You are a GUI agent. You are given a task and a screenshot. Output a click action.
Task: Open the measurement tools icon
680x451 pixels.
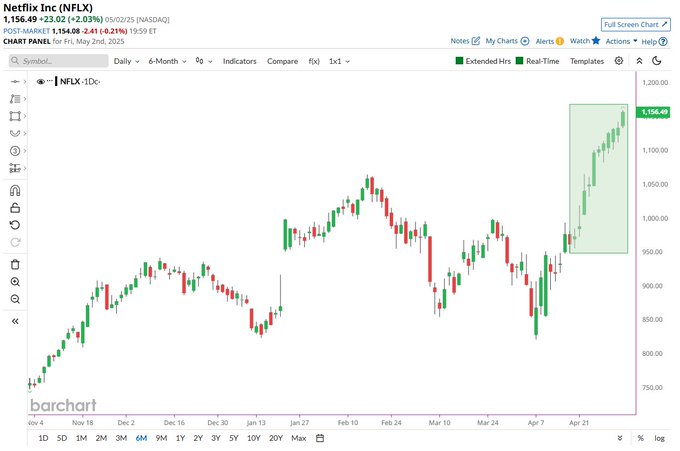tap(15, 168)
